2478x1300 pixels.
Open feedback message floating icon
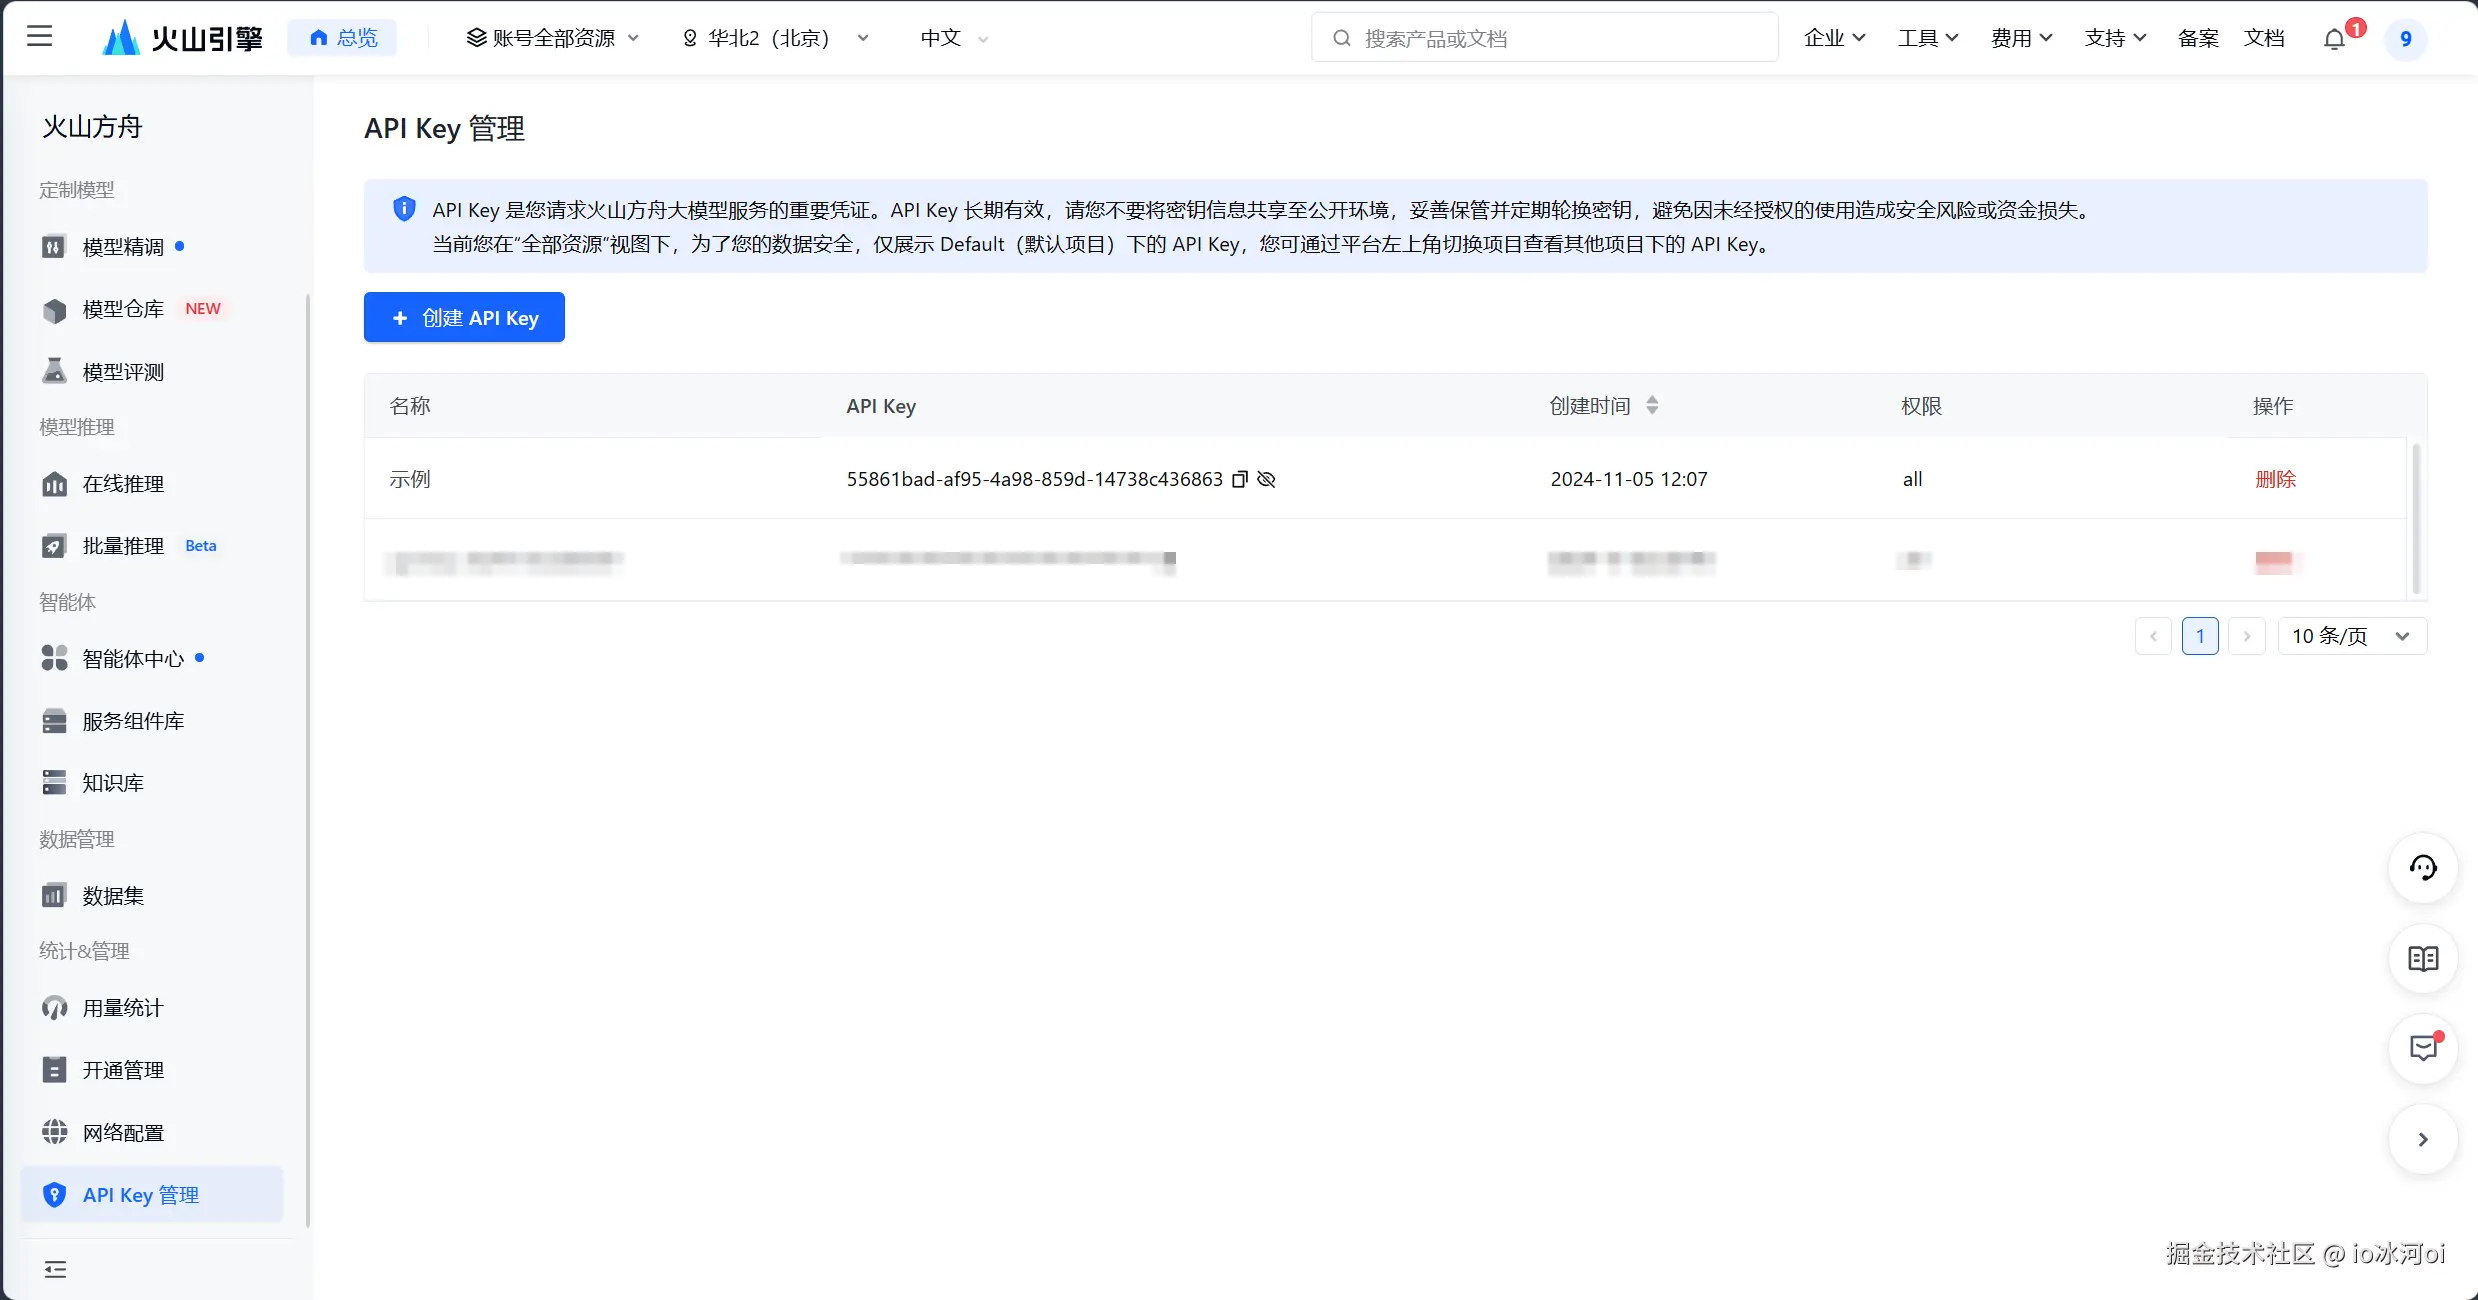click(x=2423, y=1048)
